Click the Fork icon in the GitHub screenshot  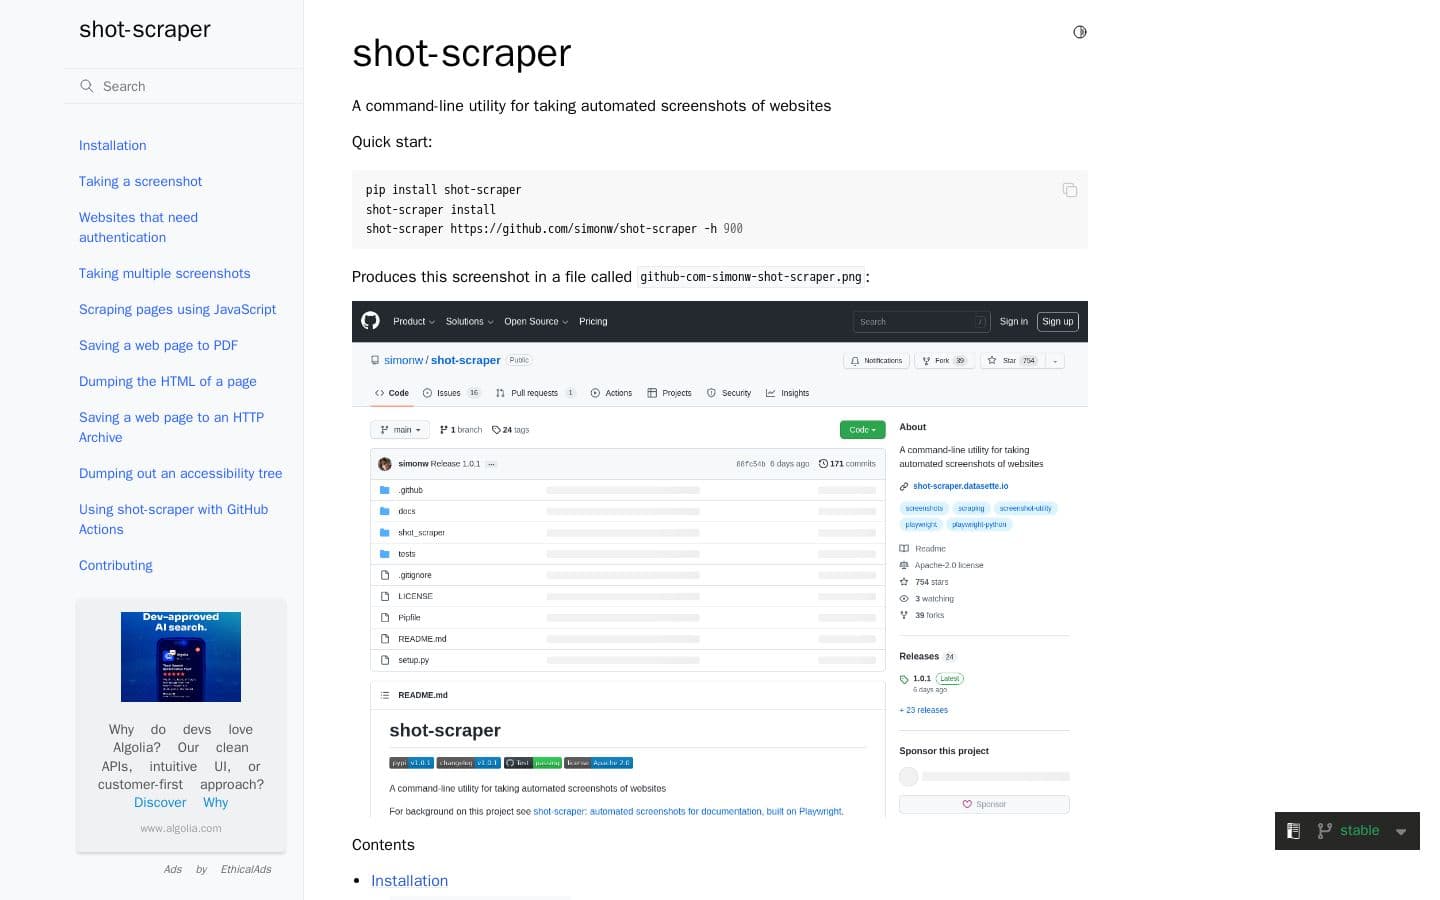click(x=927, y=360)
